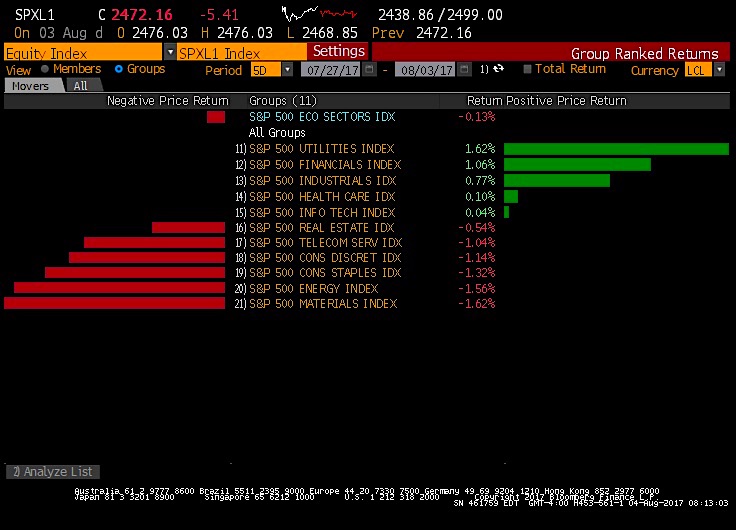
Task: Click the -0.13% ECO Sectors return value
Action: click(476, 116)
